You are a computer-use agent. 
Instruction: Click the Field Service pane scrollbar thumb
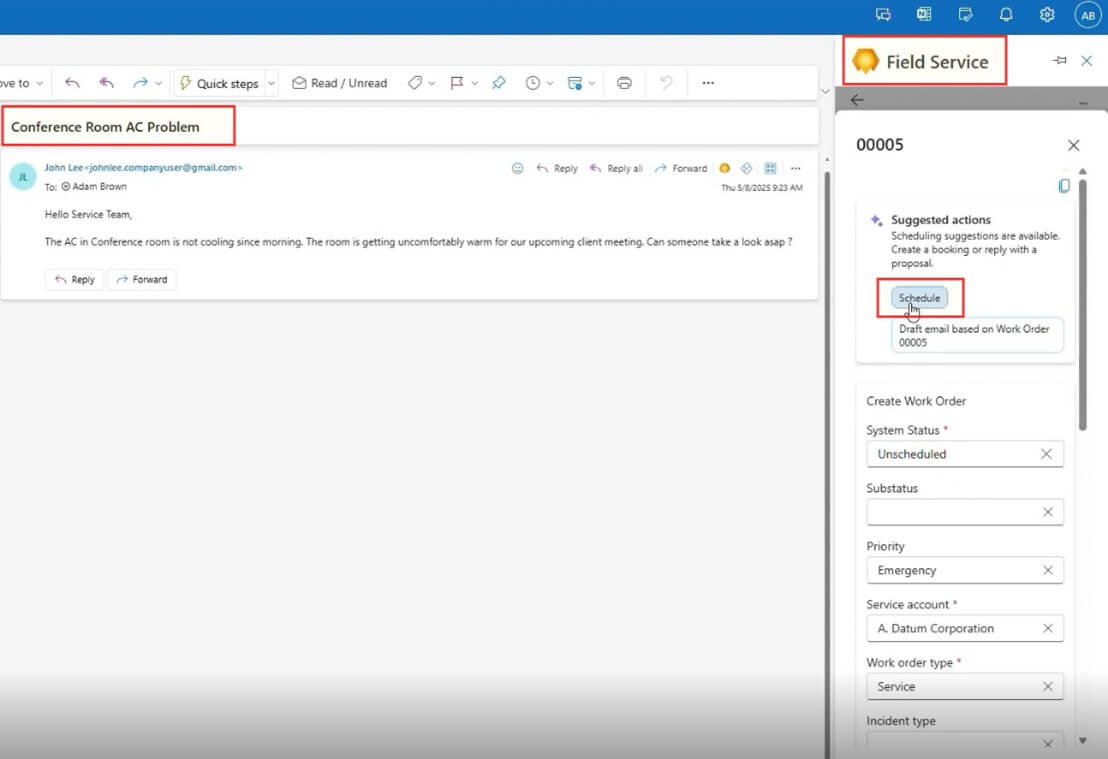point(1083,304)
